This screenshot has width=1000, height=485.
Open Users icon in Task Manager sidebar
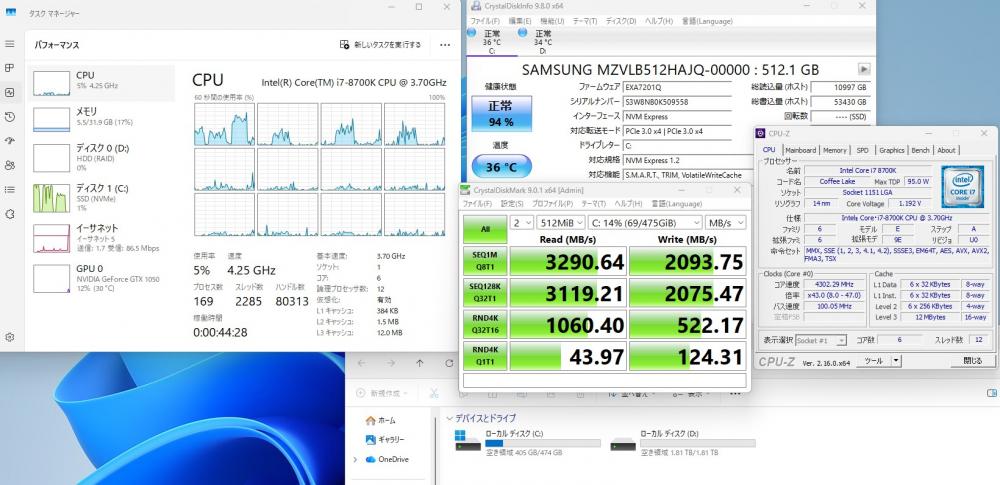[x=10, y=165]
